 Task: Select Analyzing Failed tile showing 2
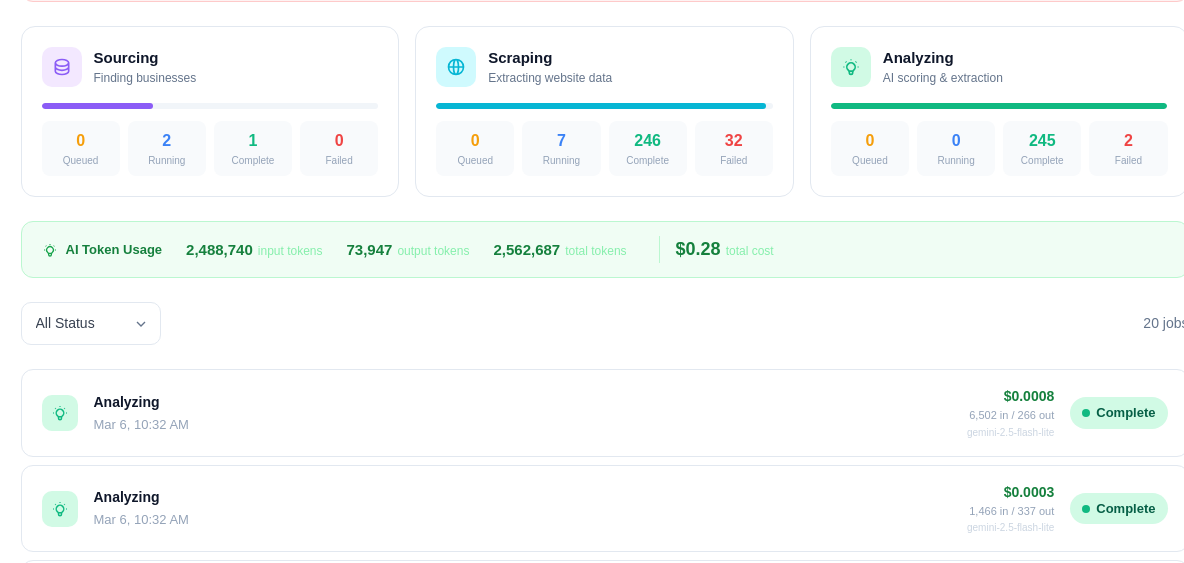tap(1128, 149)
